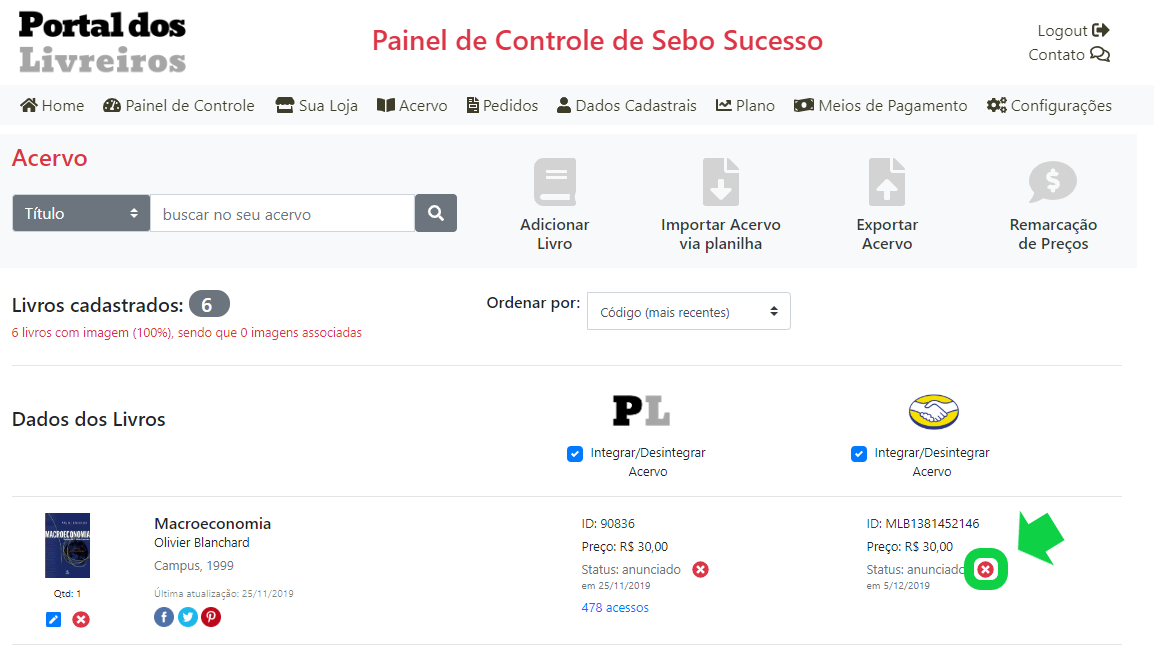Open the Título search field dropdown
This screenshot has height=653, width=1154.
[81, 213]
